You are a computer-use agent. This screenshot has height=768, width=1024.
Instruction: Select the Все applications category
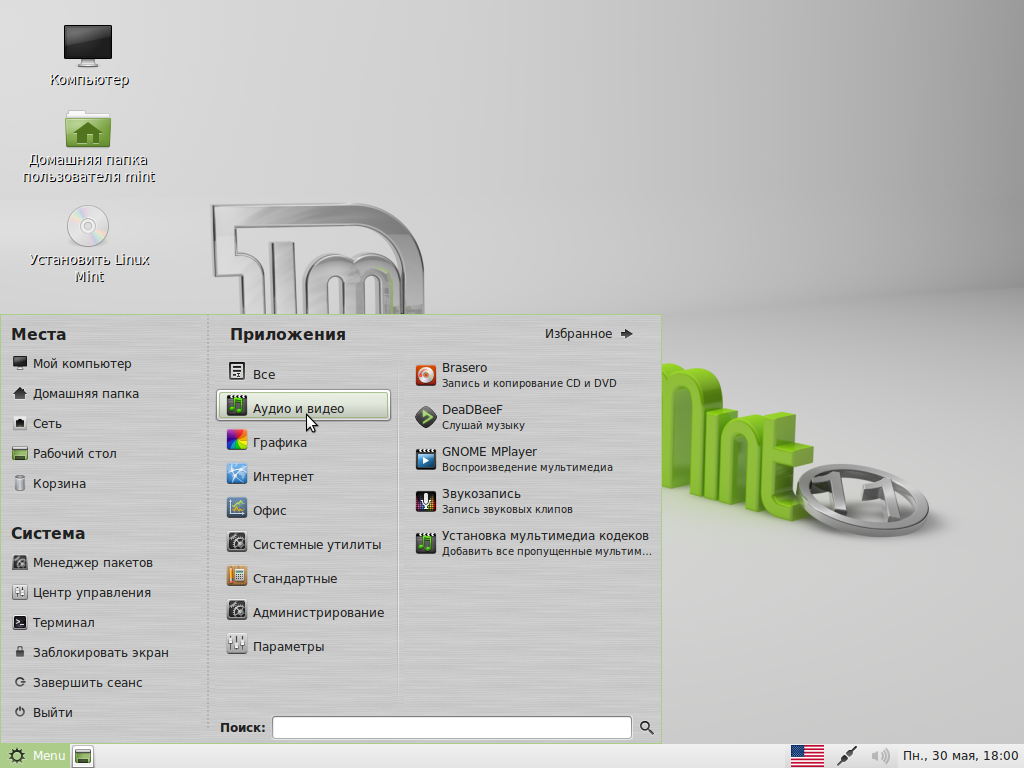click(x=304, y=374)
